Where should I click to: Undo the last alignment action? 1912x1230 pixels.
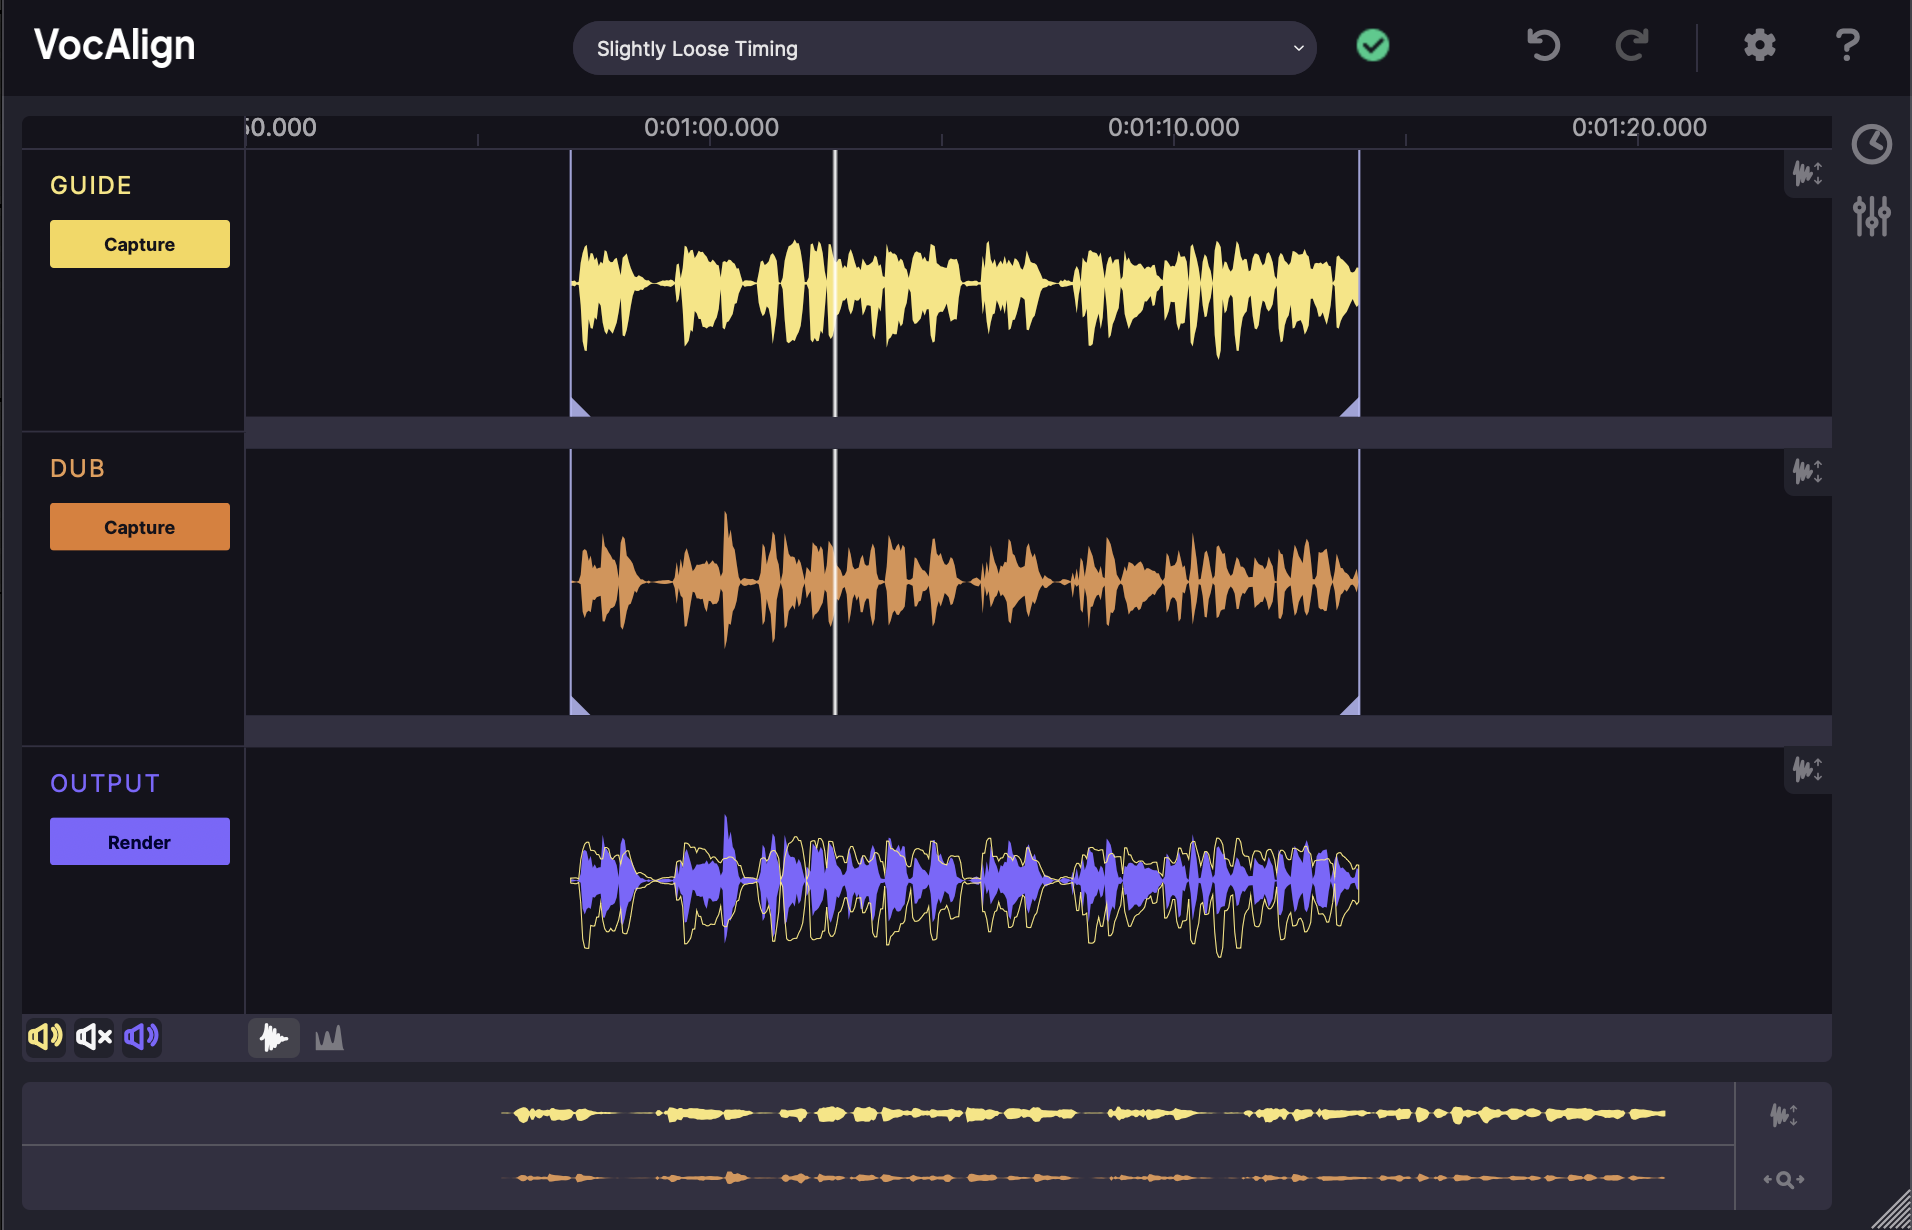1541,45
